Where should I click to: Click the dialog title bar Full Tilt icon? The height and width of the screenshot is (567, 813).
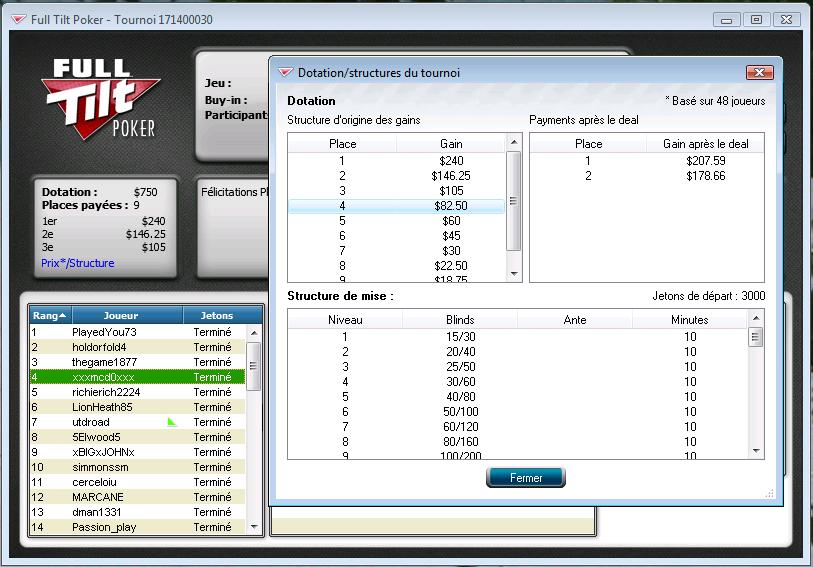(x=286, y=73)
